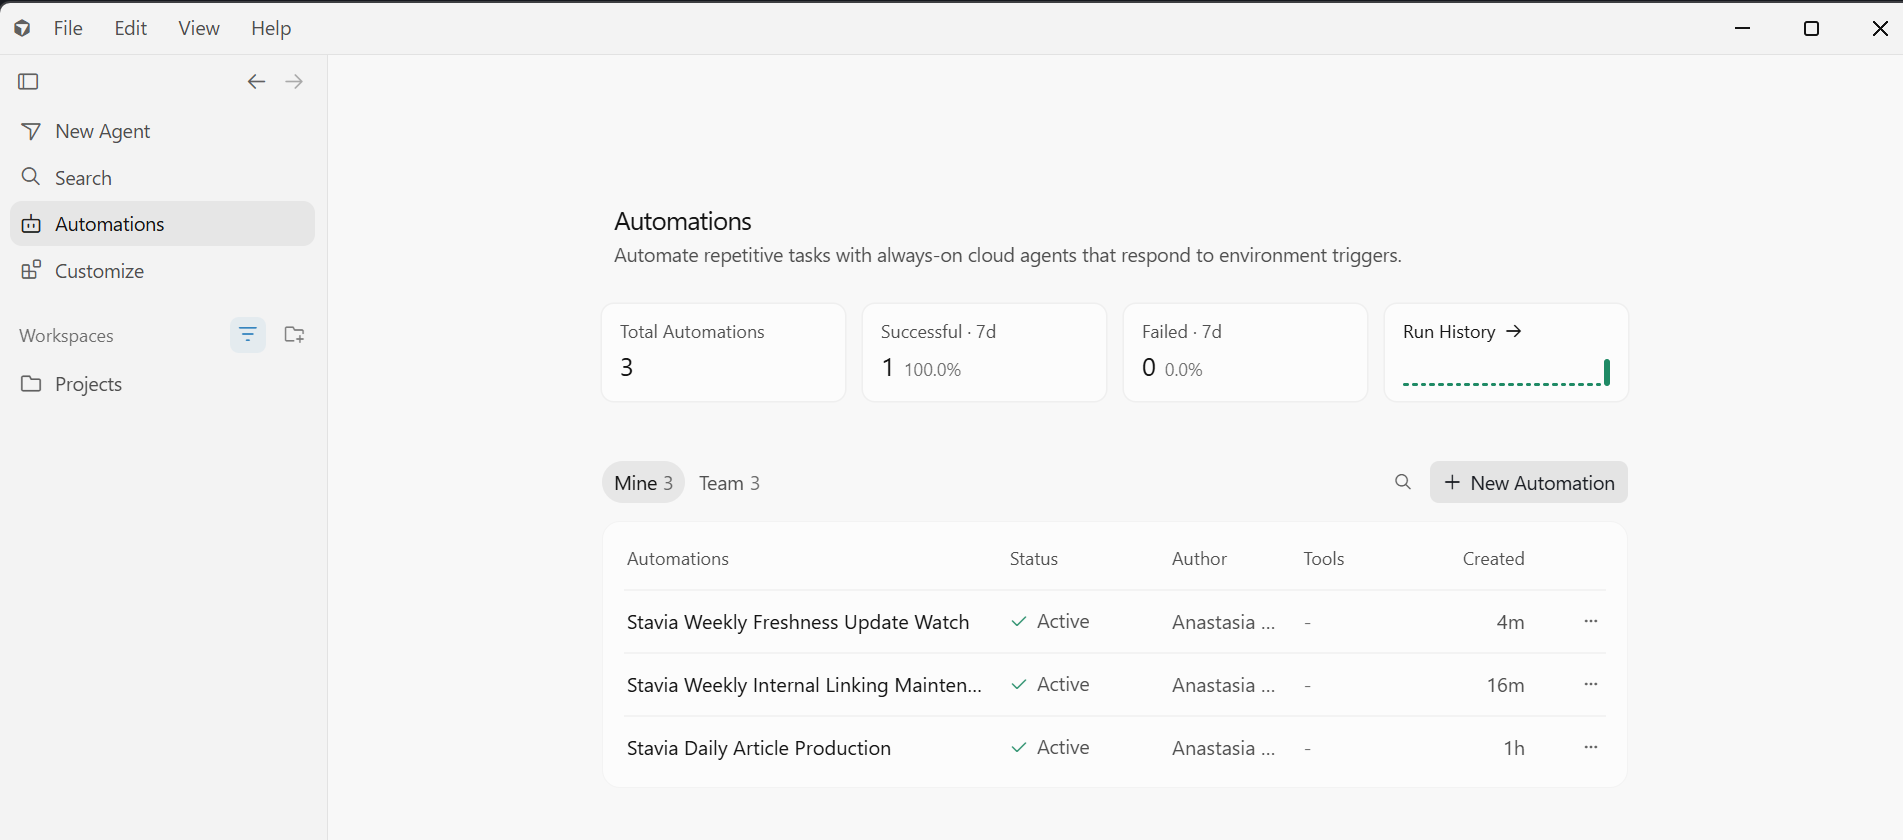The width and height of the screenshot is (1903, 840).
Task: Click the author of Daily Article Production
Action: pos(1223,748)
